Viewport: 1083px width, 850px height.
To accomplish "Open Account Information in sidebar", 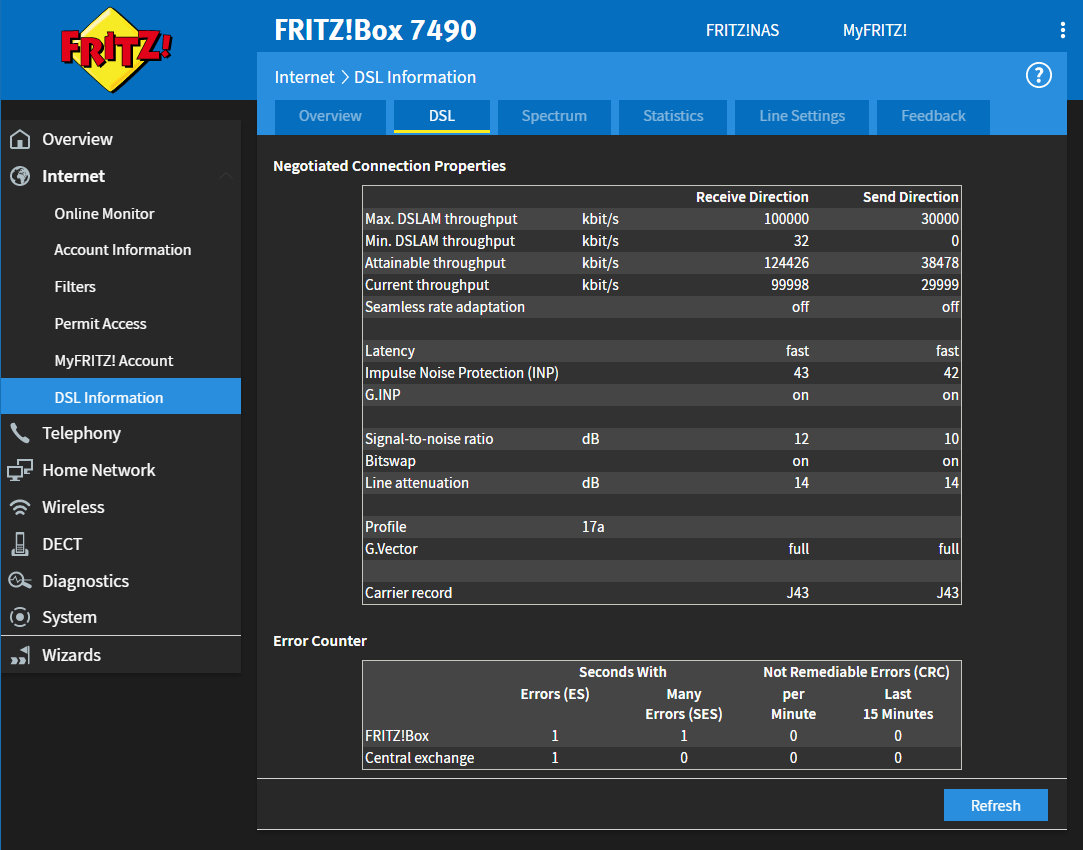I will 123,250.
